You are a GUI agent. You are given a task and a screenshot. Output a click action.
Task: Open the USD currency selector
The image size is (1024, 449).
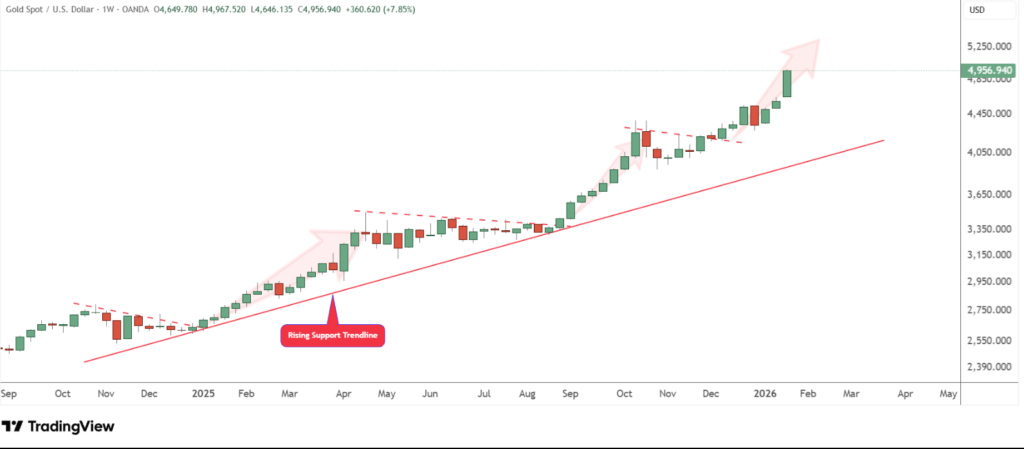(978, 10)
